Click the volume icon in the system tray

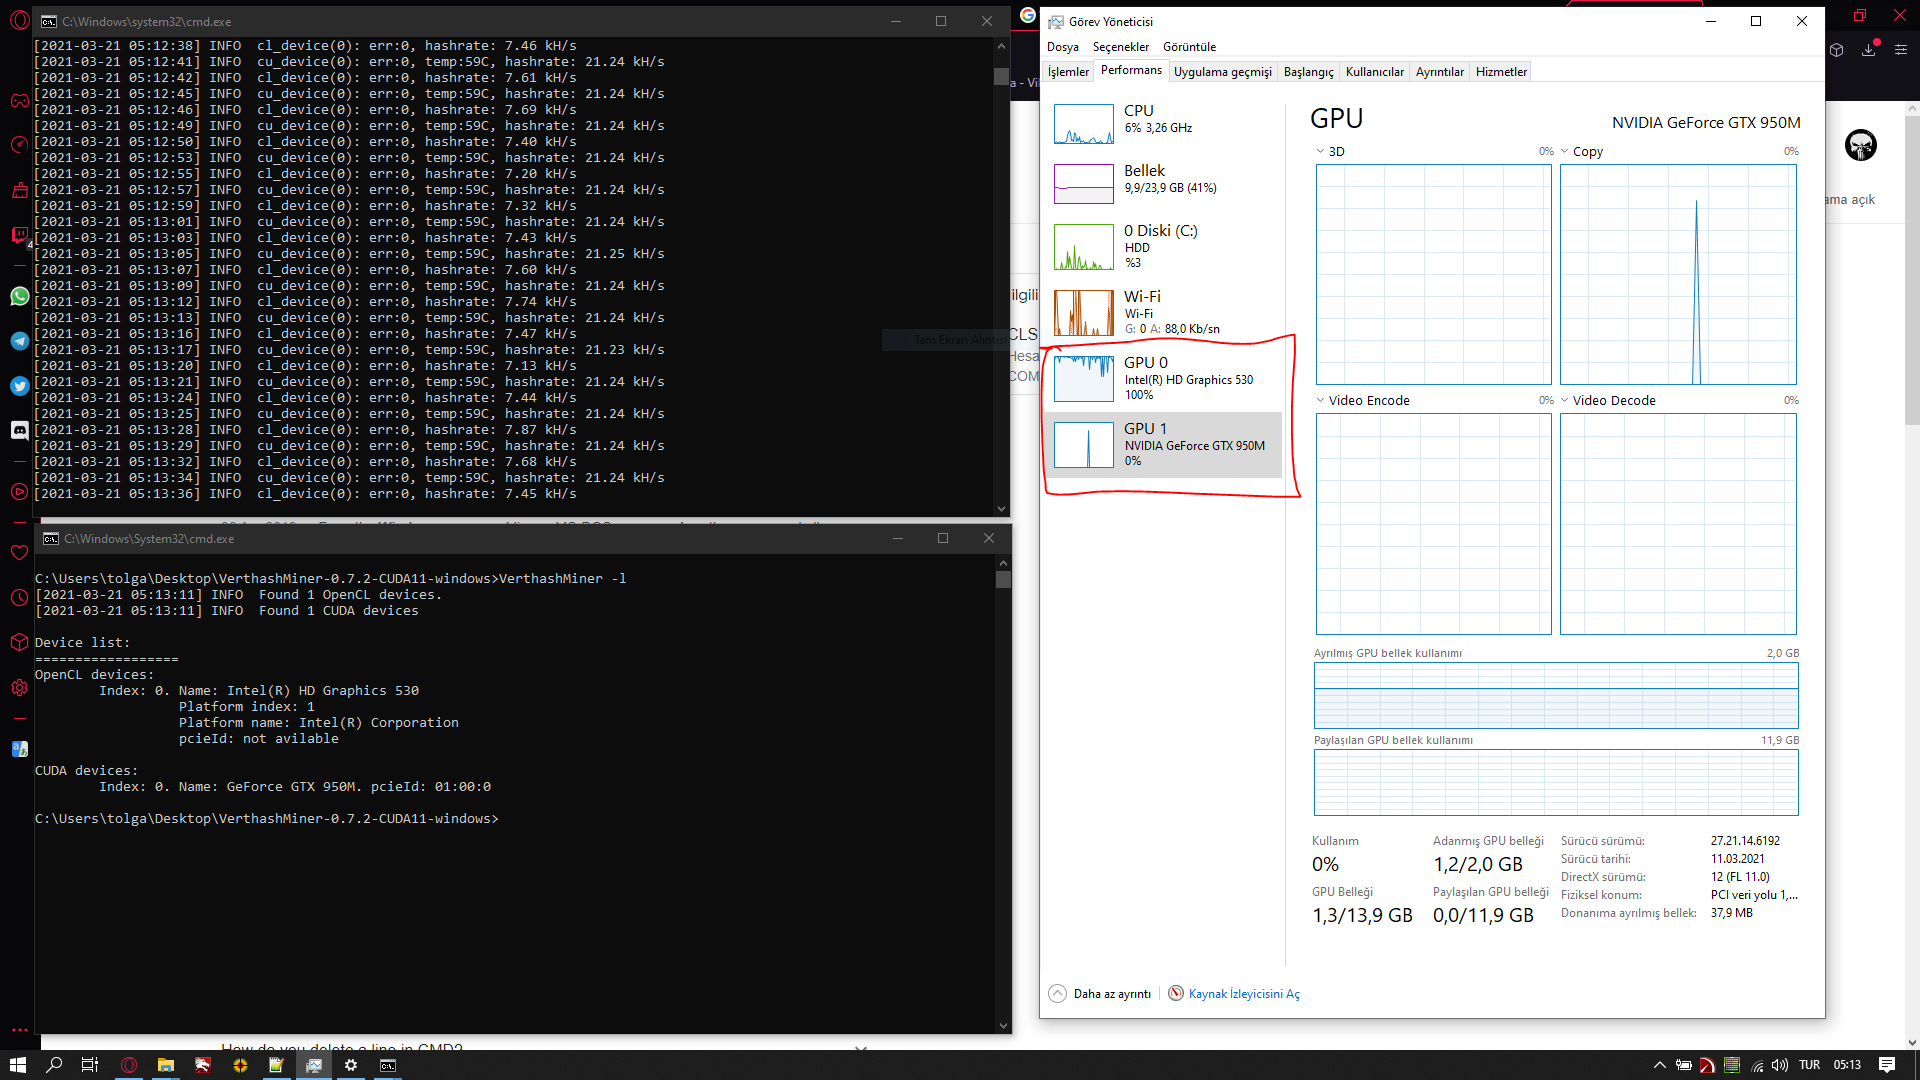point(1781,1065)
